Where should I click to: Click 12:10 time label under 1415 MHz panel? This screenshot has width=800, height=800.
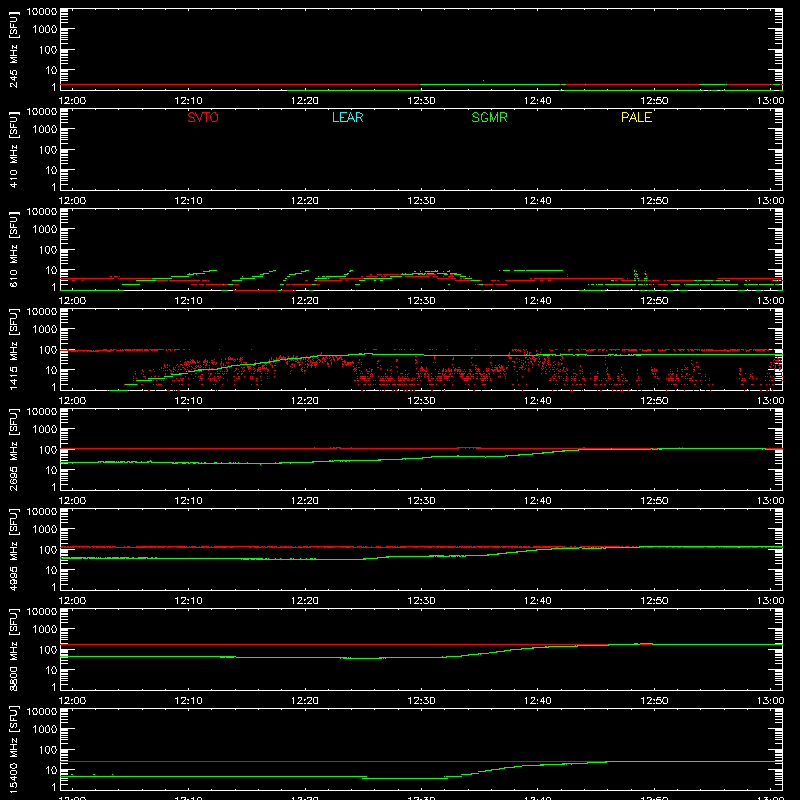188,401
